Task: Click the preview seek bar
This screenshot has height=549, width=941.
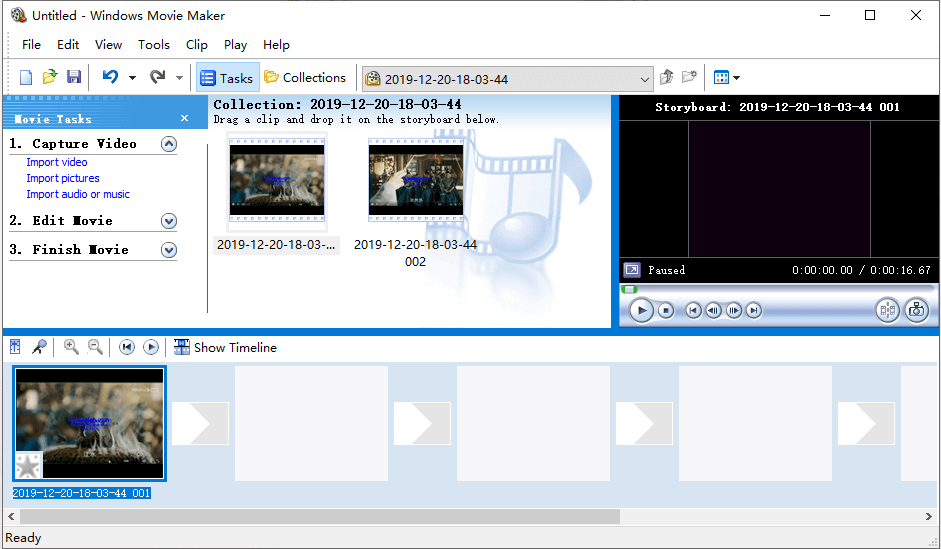Action: pos(778,289)
